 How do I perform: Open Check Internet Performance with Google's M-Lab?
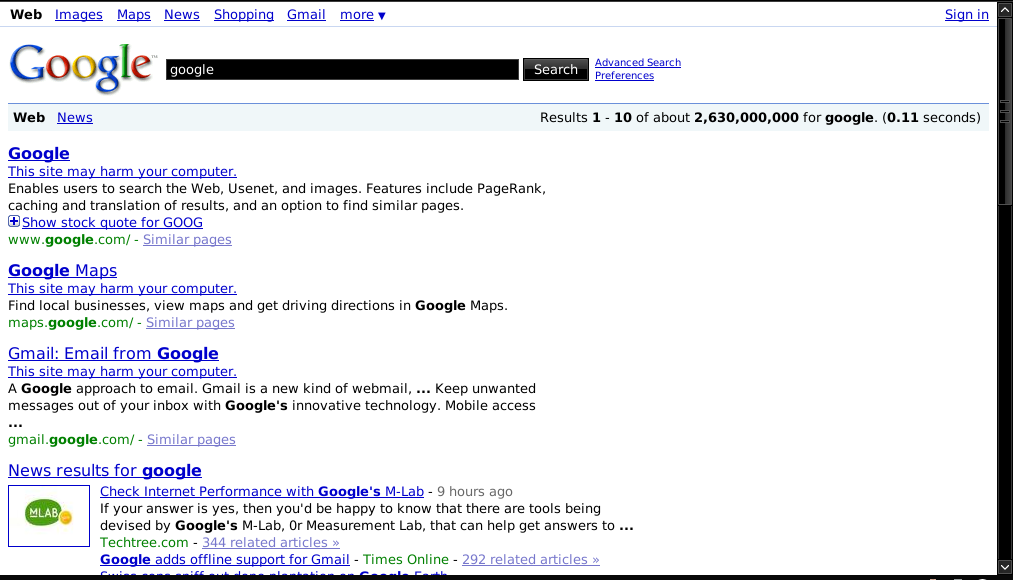(262, 492)
